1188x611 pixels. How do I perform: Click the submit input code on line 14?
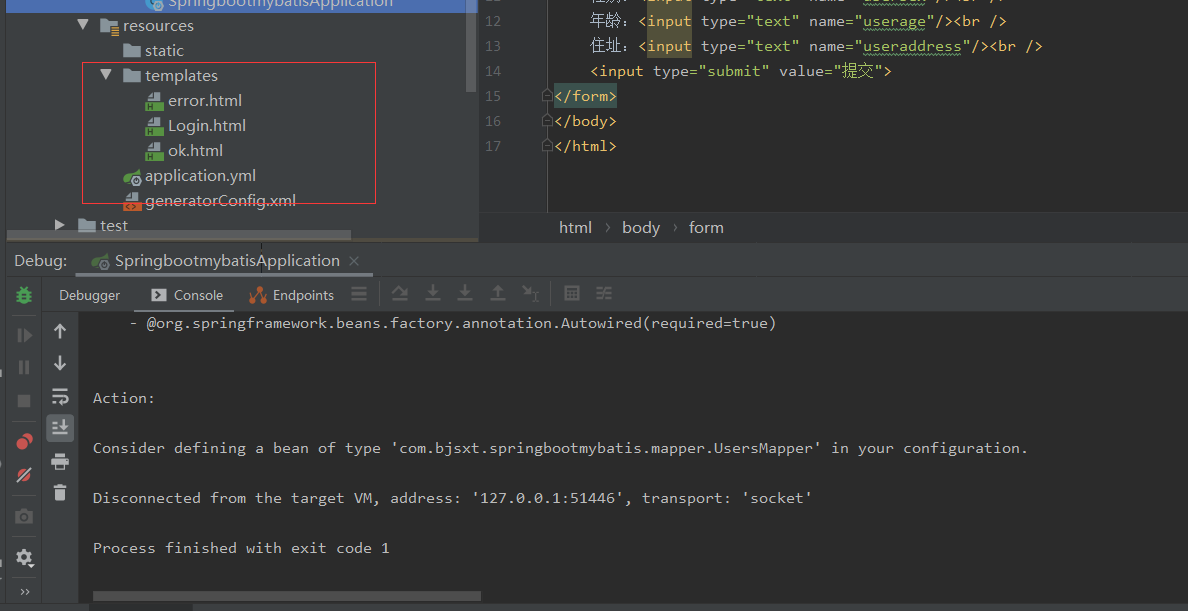pos(741,71)
